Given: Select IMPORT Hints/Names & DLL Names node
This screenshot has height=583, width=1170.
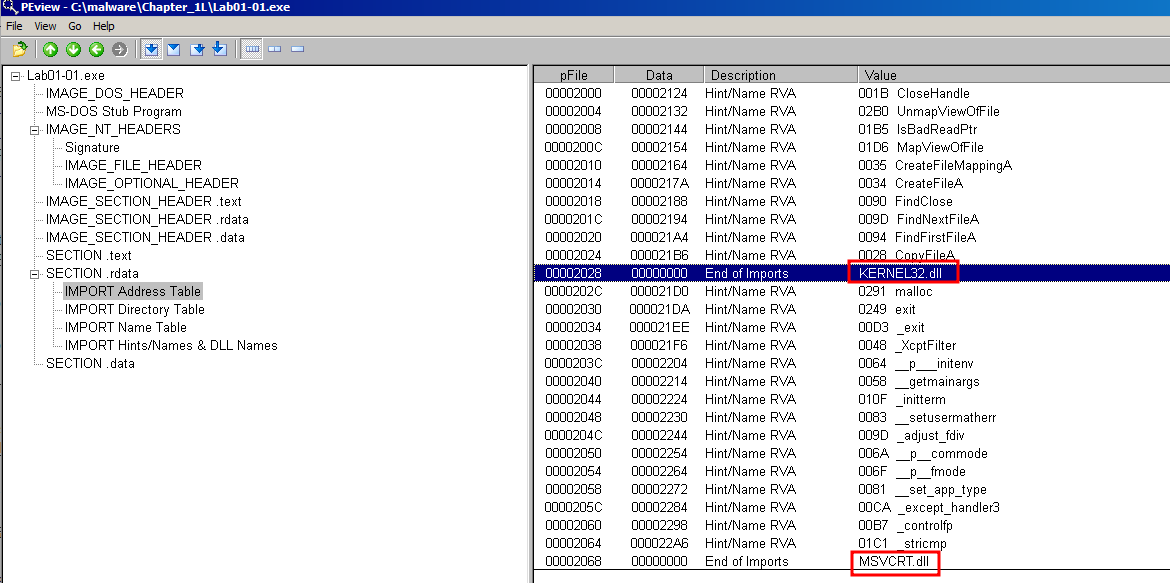Looking at the screenshot, I should point(172,346).
